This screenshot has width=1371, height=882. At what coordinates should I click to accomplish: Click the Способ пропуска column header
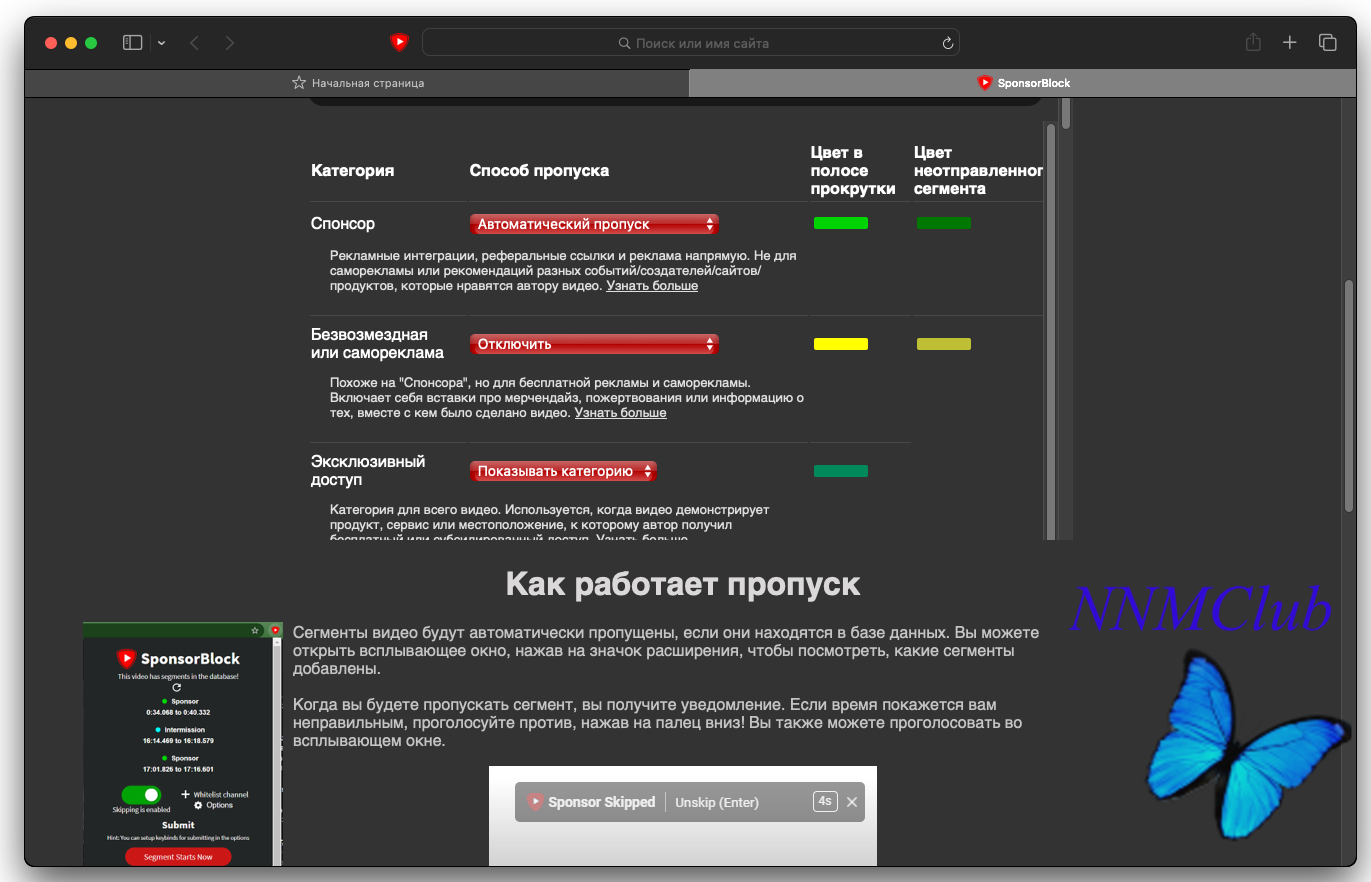pyautogui.click(x=539, y=170)
